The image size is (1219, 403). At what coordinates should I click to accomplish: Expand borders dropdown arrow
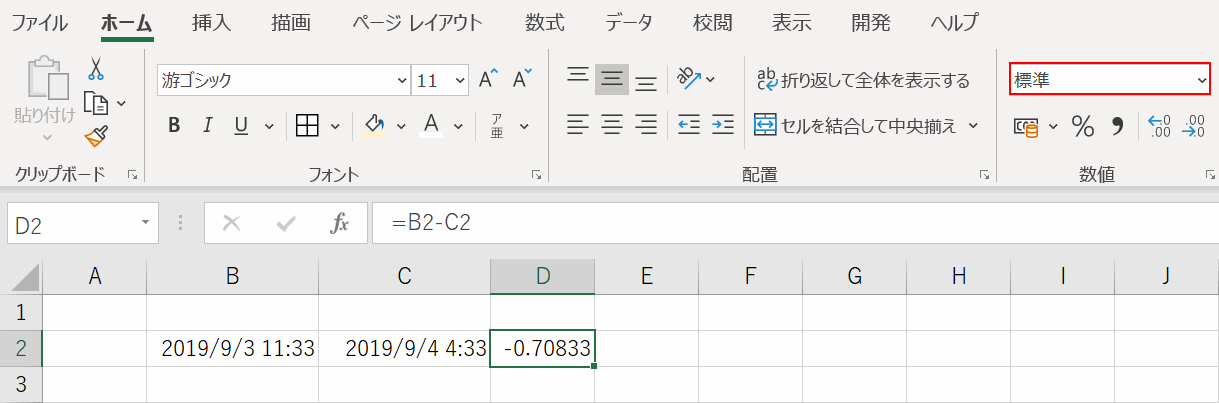[335, 126]
